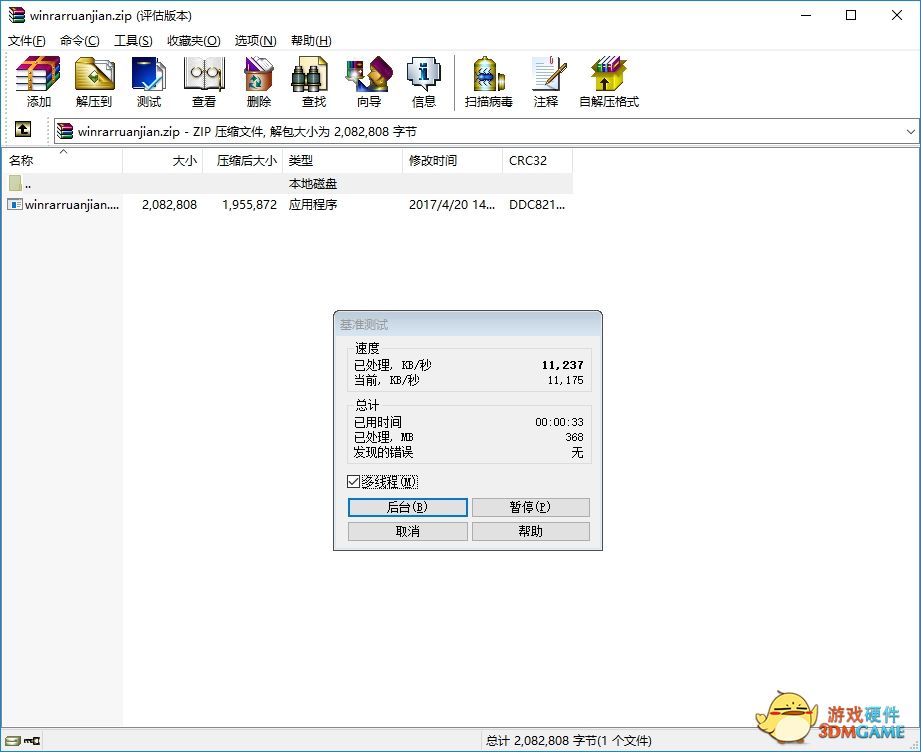921x752 pixels.
Task: Open the 帮助(H) menu
Action: 311,41
